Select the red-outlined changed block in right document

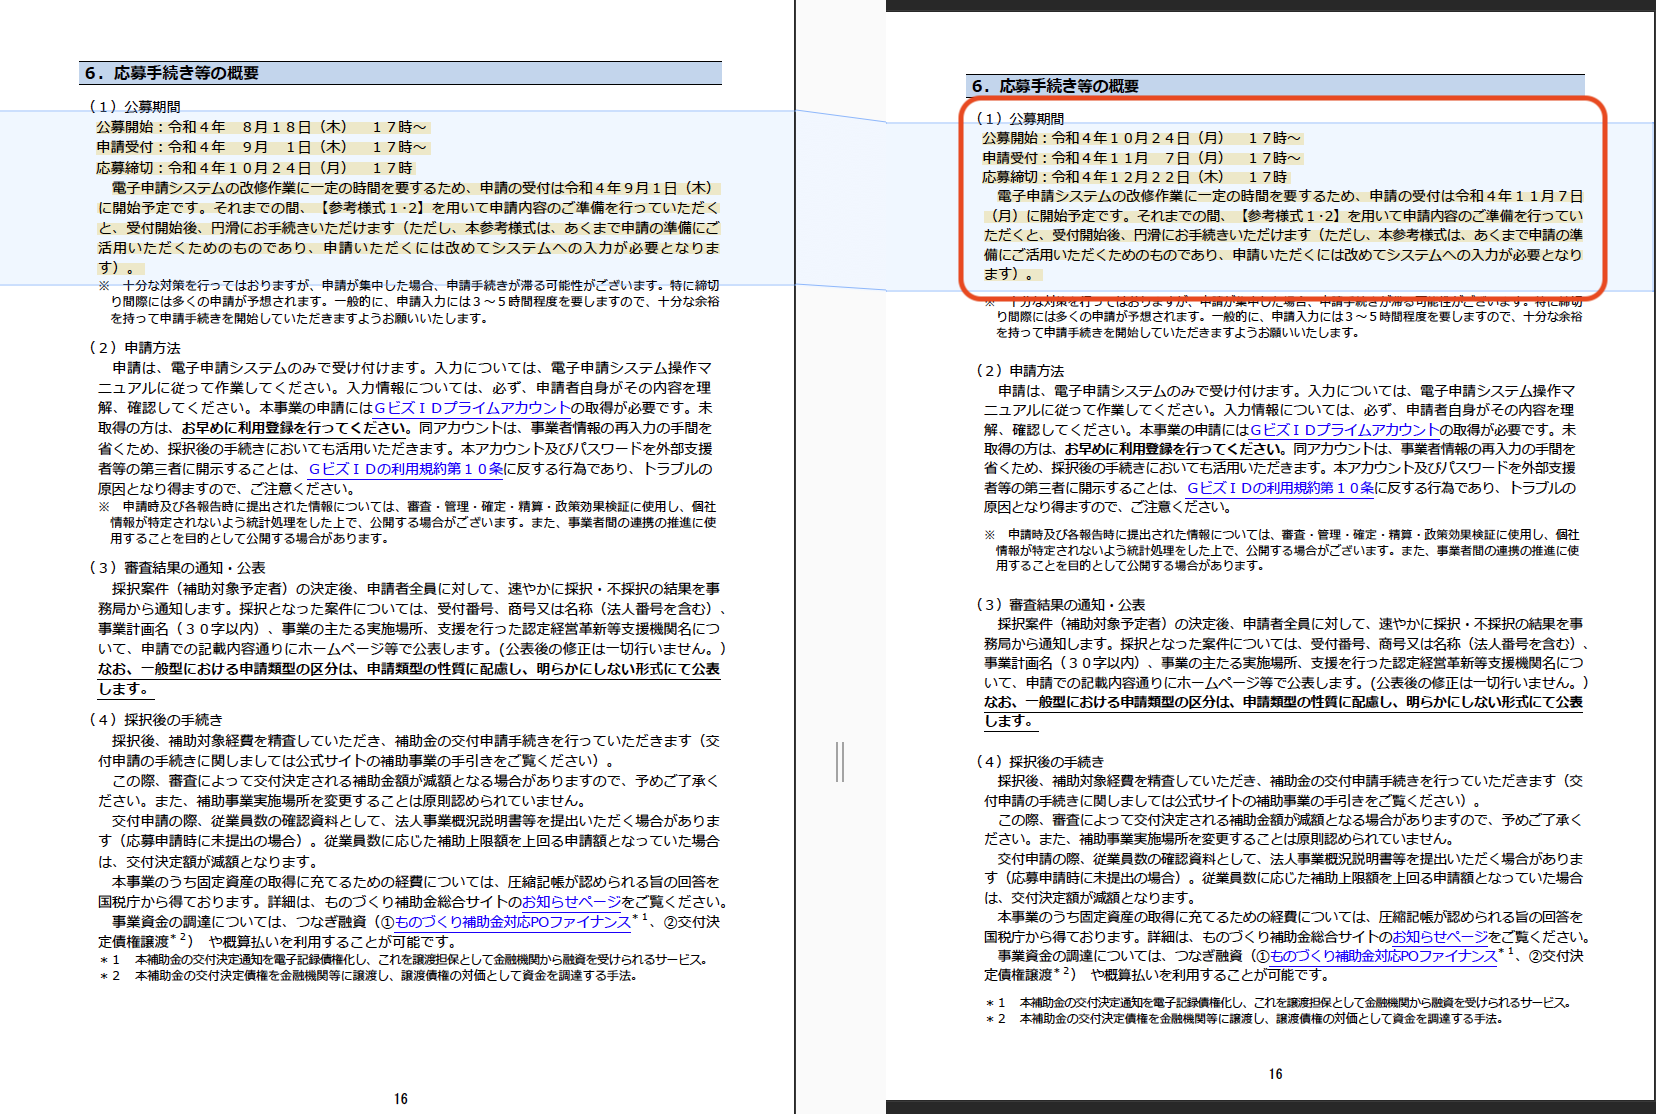(x=1283, y=197)
